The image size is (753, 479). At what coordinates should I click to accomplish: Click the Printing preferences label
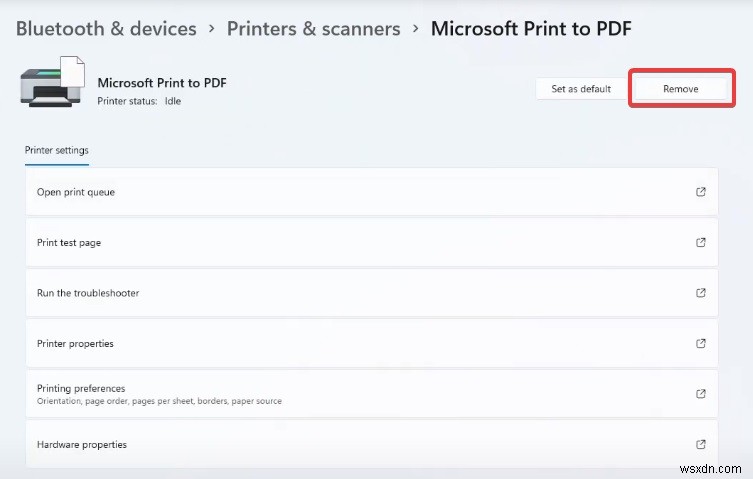click(81, 388)
